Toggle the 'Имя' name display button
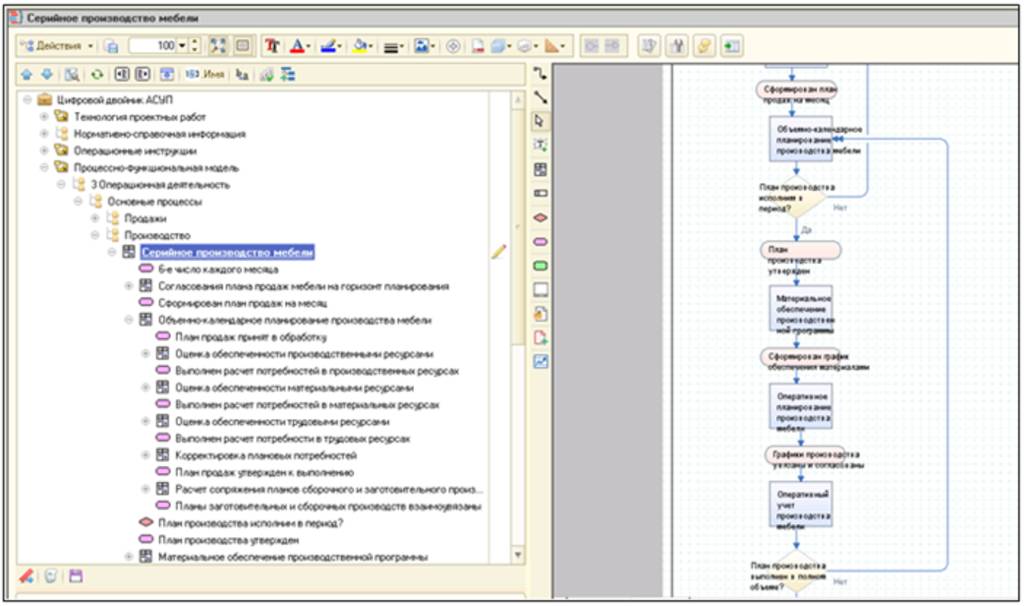1024x606 pixels. (205, 74)
